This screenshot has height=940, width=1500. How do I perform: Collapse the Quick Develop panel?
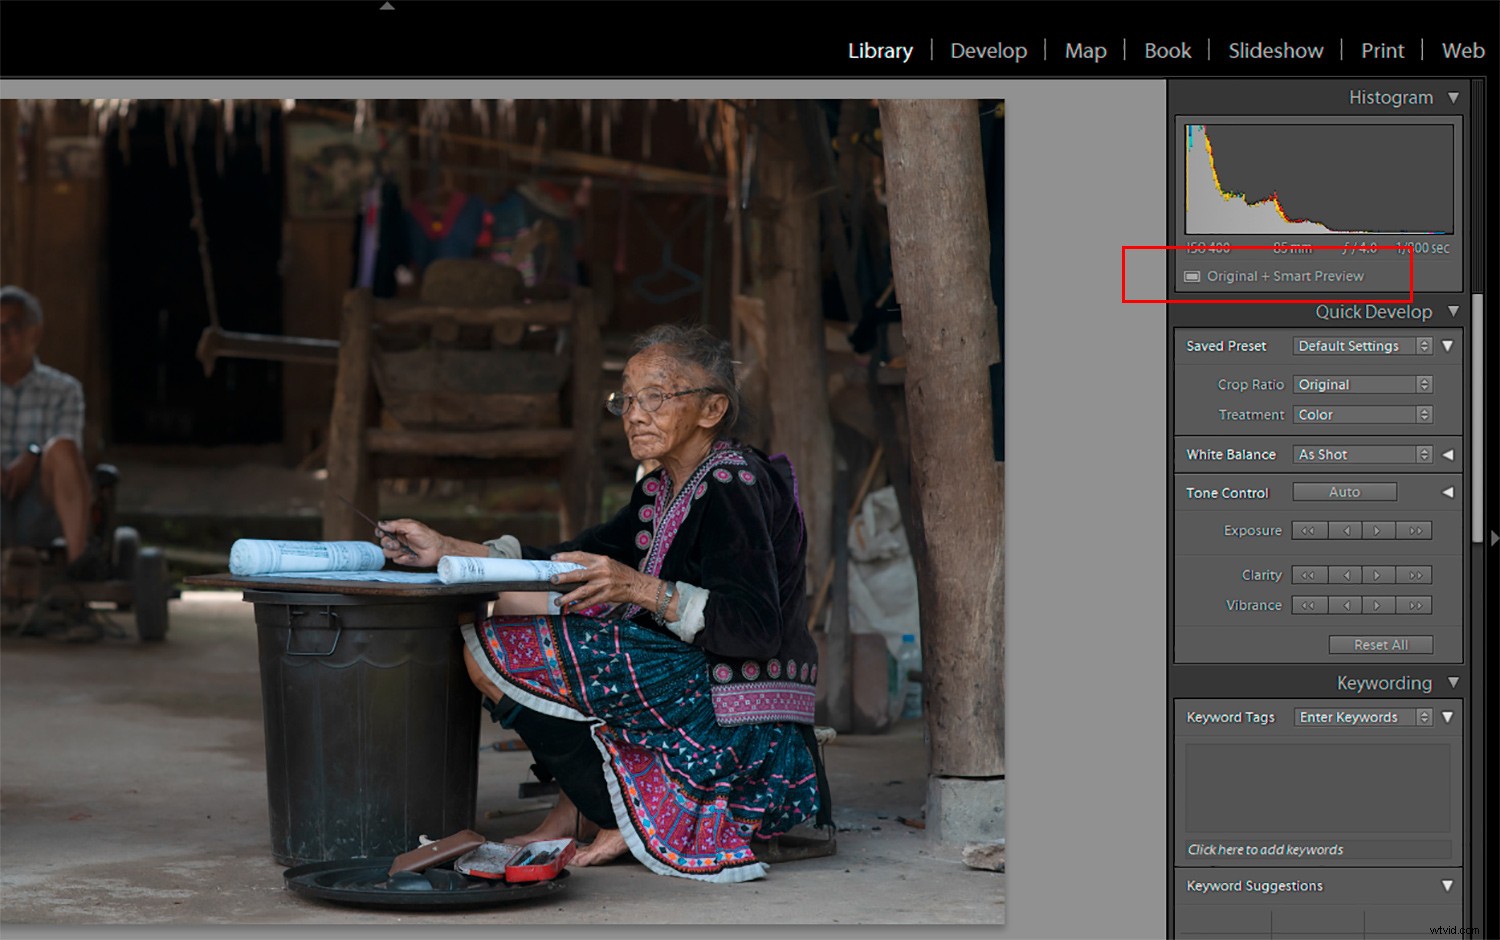(1452, 311)
